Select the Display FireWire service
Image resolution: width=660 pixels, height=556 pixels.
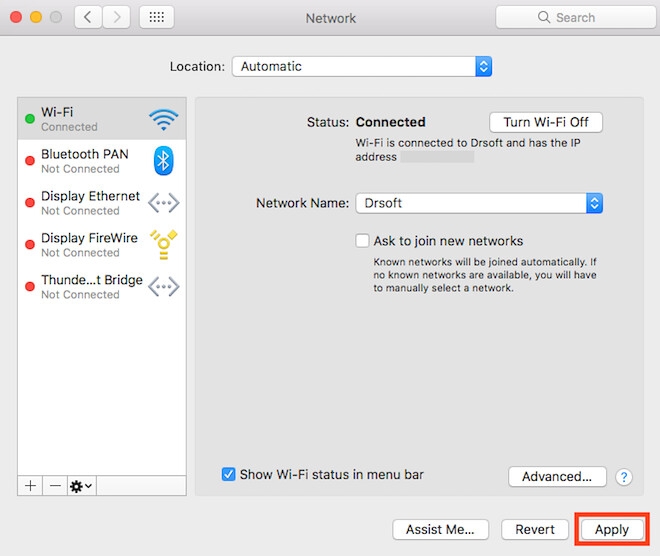coord(102,245)
